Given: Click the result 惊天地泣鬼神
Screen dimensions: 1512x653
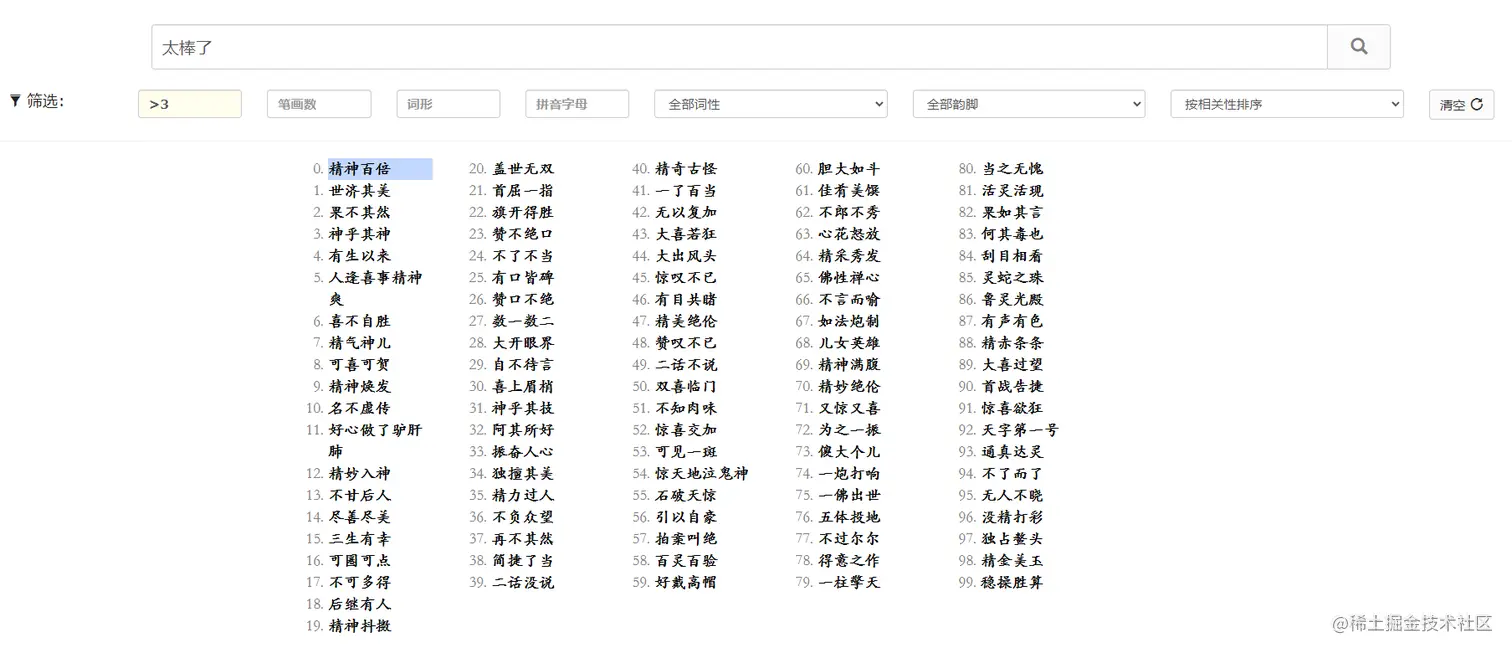Looking at the screenshot, I should click(702, 474).
